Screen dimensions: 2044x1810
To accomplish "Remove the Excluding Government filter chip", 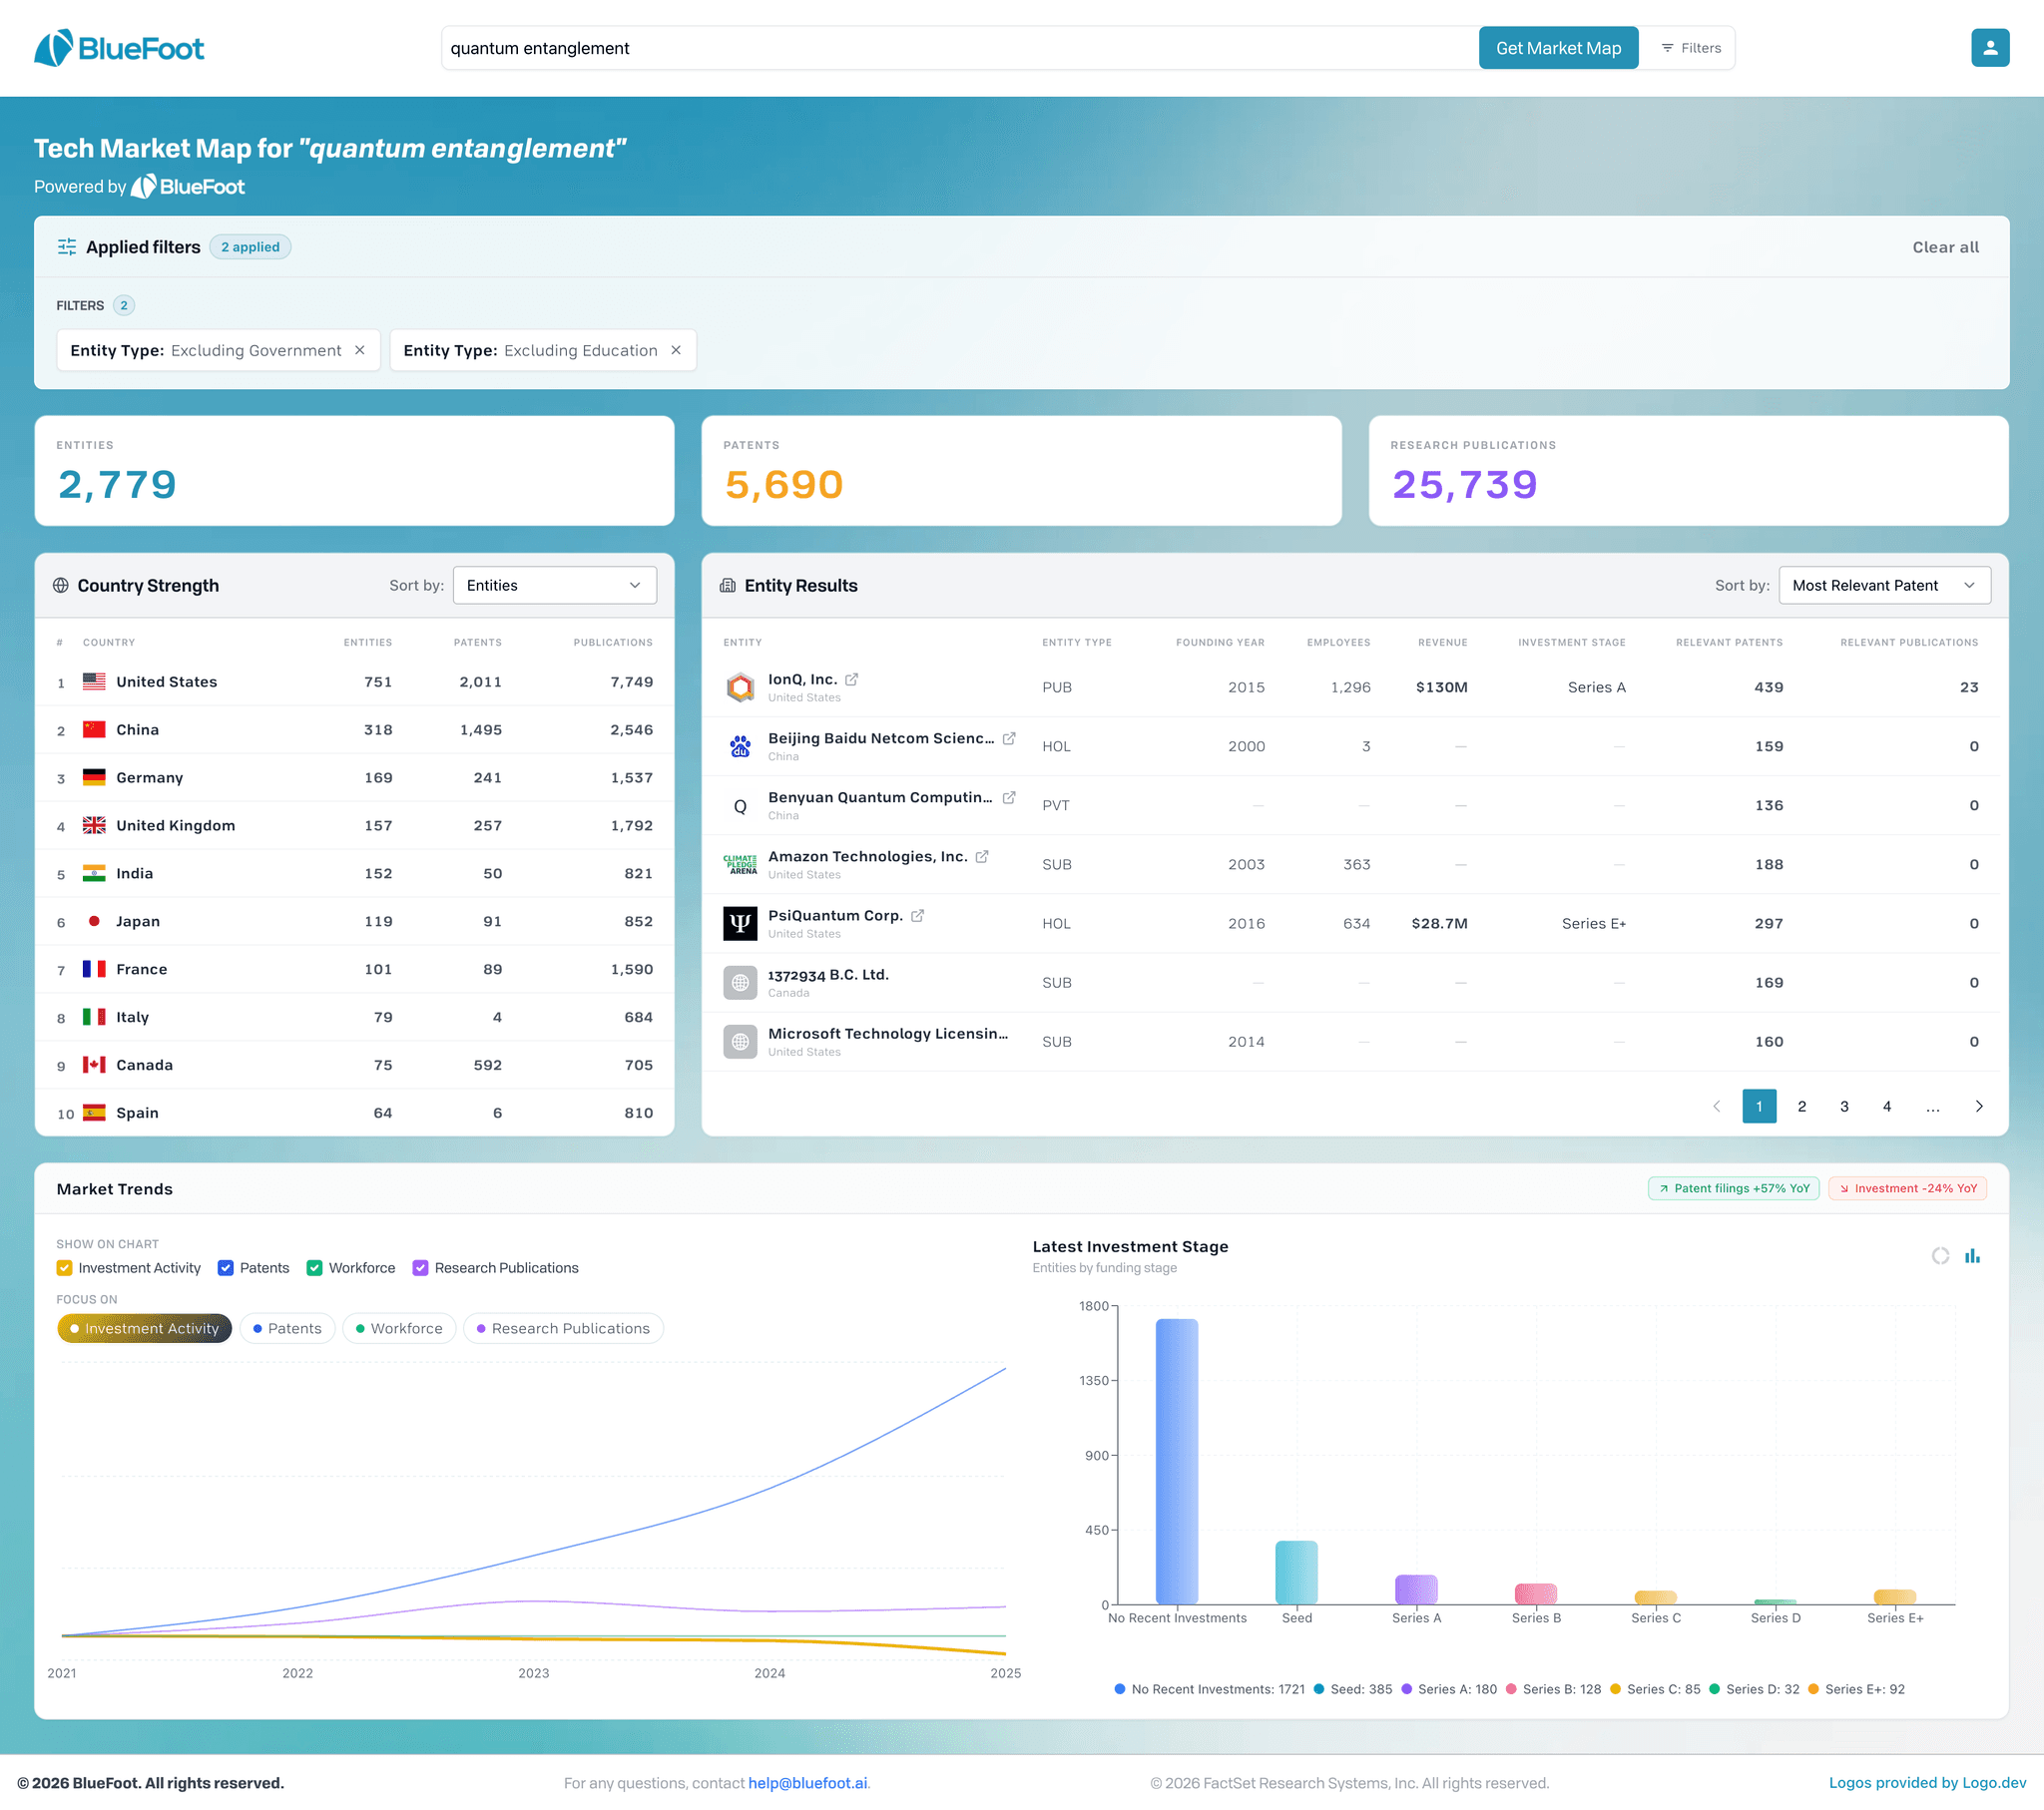I will pos(360,350).
